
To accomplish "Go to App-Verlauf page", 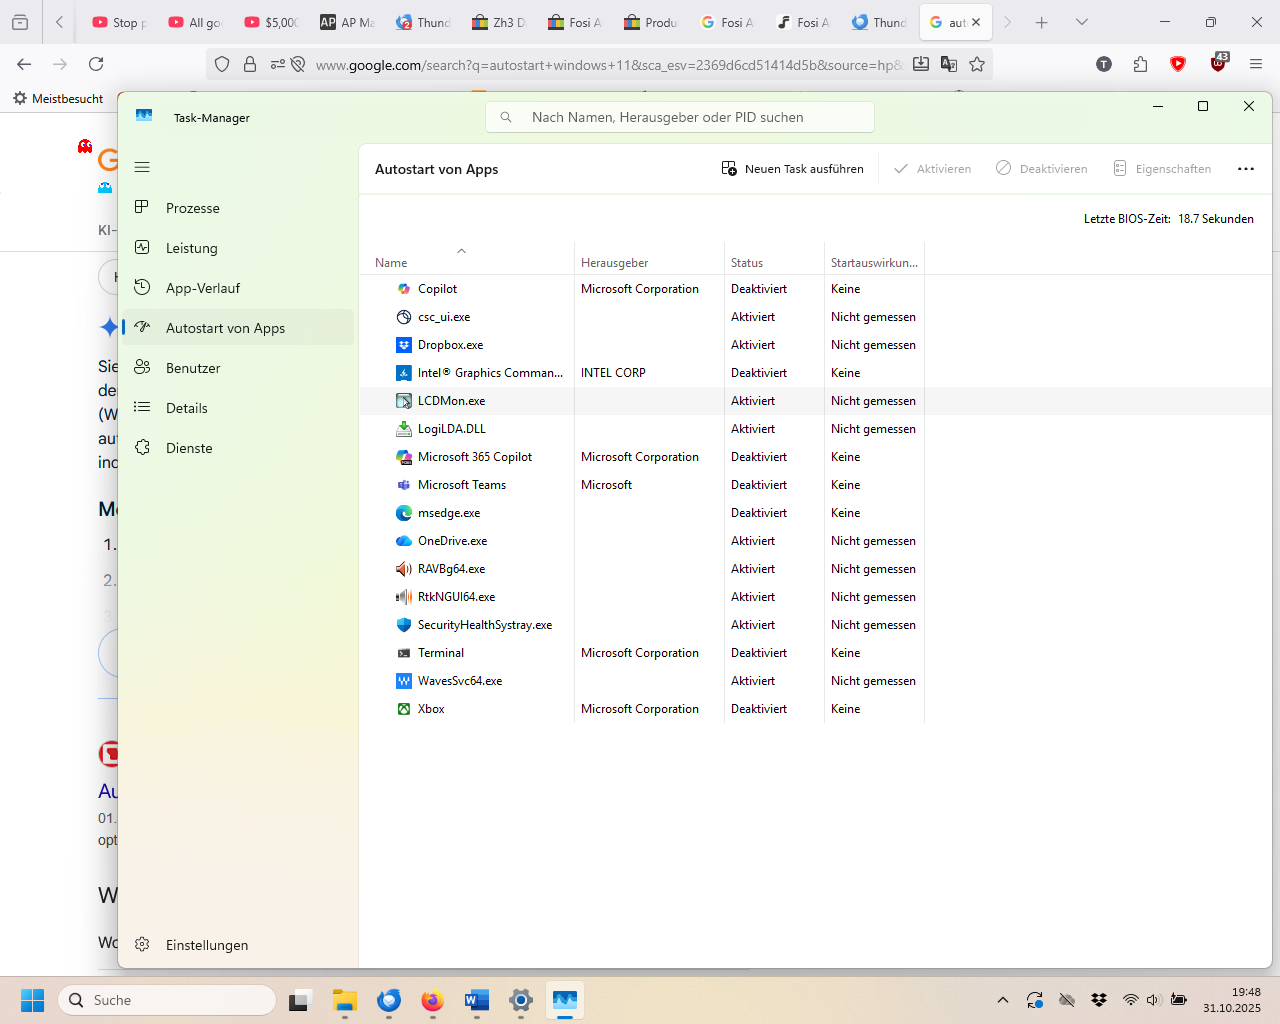I will (x=202, y=288).
